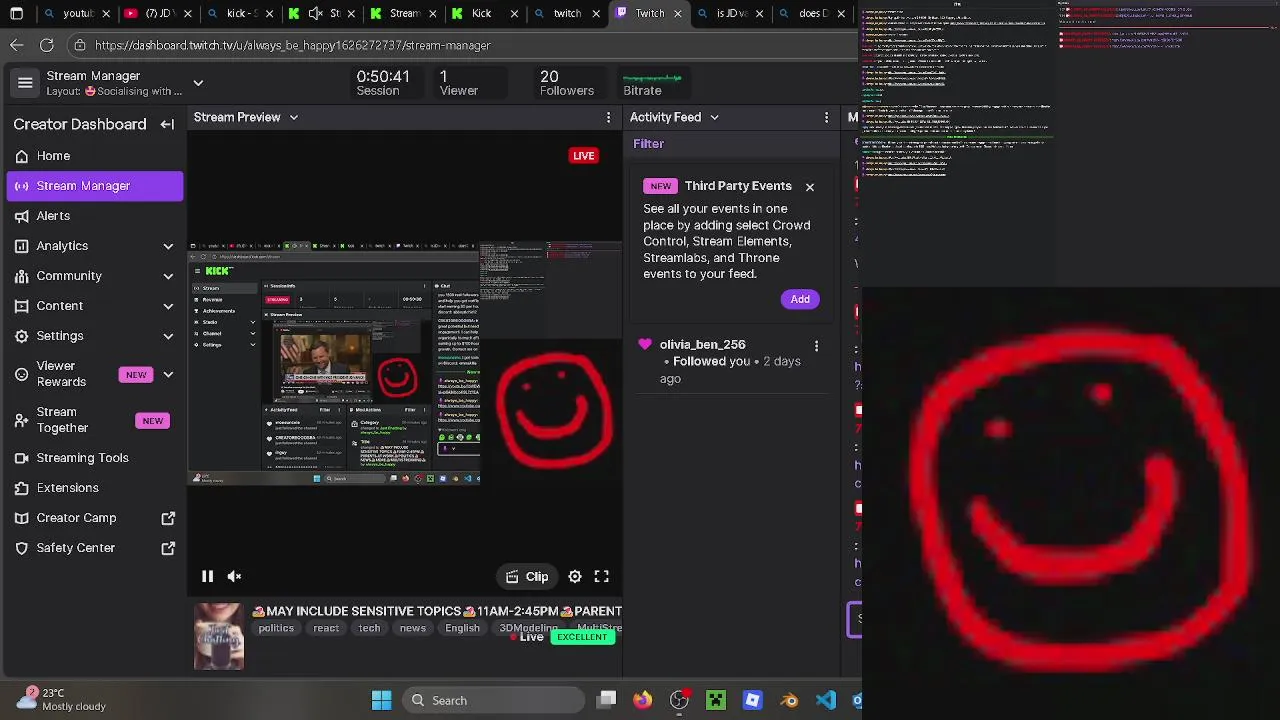Expand the Settings sidebar section
The image size is (1280, 720).
click(168, 336)
